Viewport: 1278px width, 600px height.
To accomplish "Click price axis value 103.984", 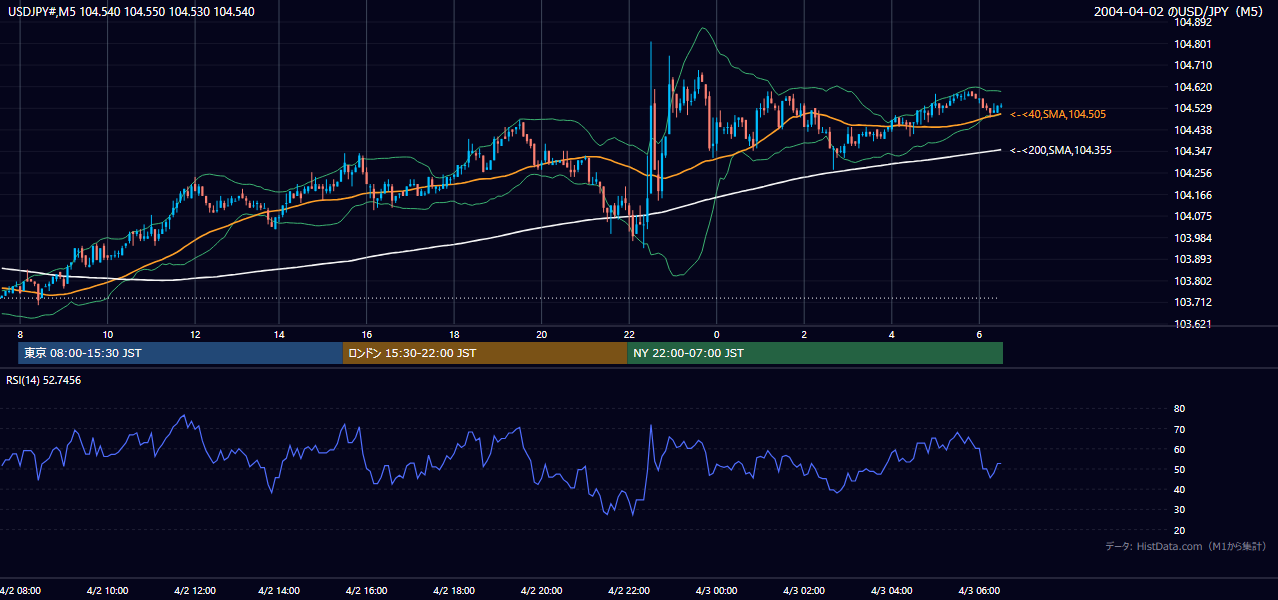I will 1192,238.
